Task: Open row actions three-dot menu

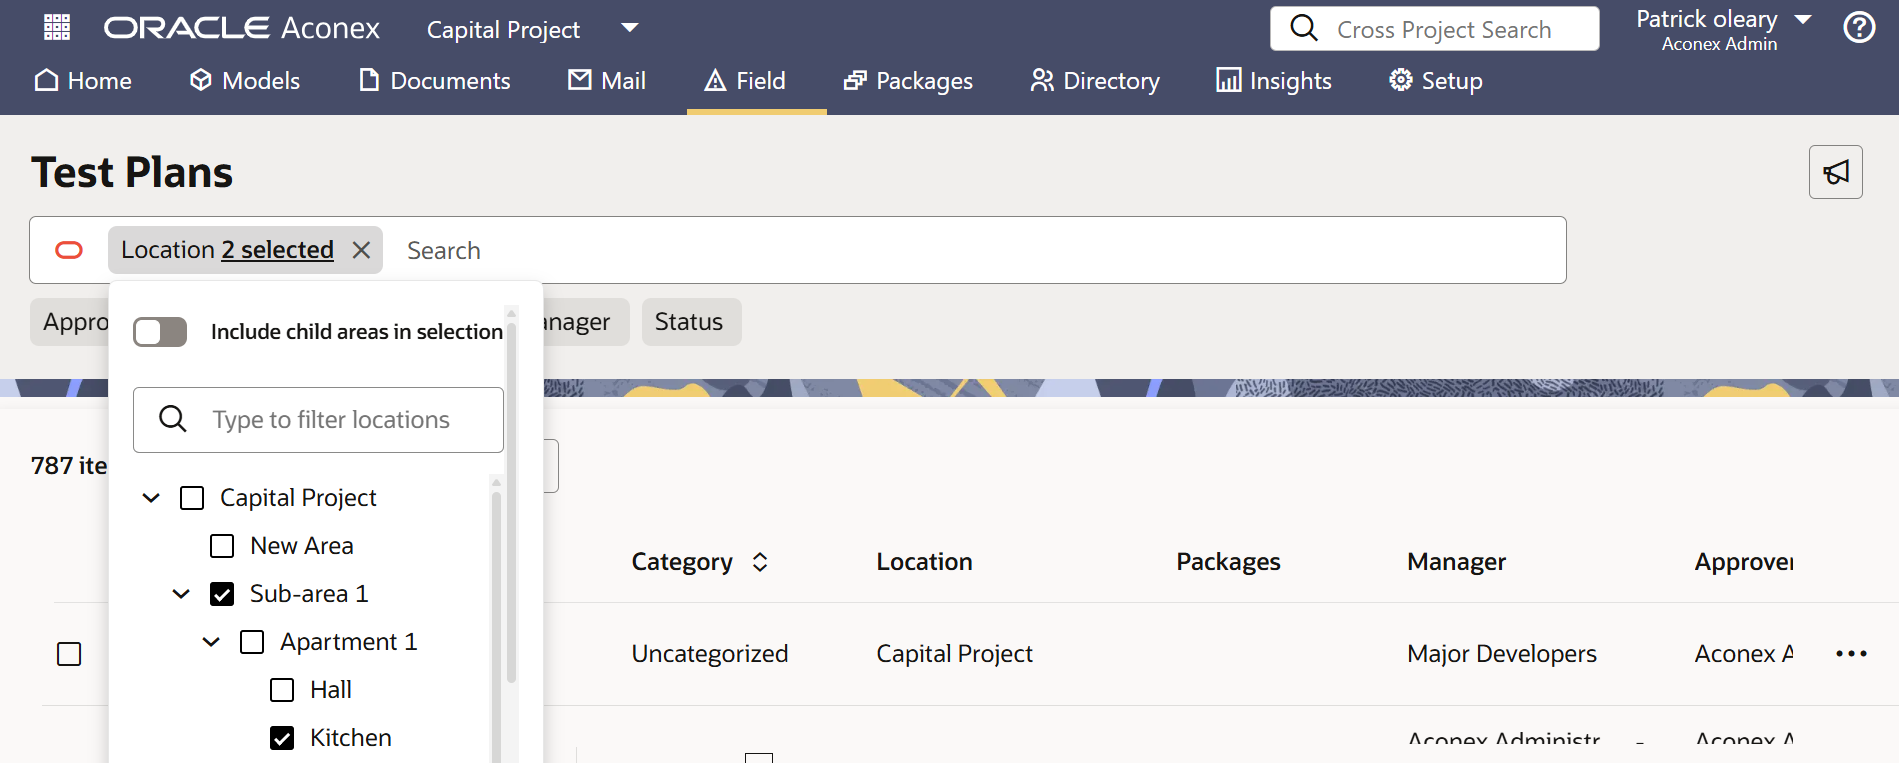Action: 1851,654
